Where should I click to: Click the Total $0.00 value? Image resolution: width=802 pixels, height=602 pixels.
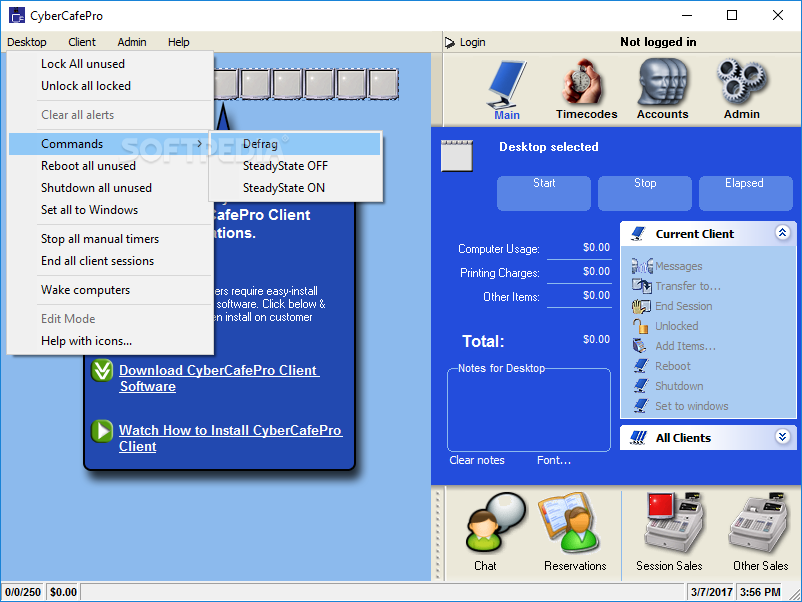coord(596,340)
